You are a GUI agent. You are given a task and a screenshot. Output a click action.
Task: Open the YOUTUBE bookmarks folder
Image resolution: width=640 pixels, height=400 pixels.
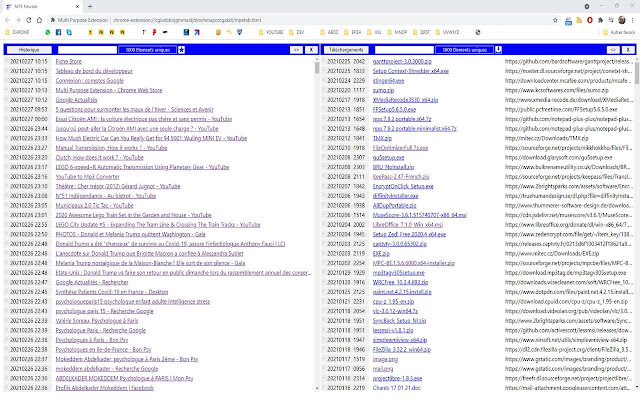pyautogui.click(x=271, y=32)
